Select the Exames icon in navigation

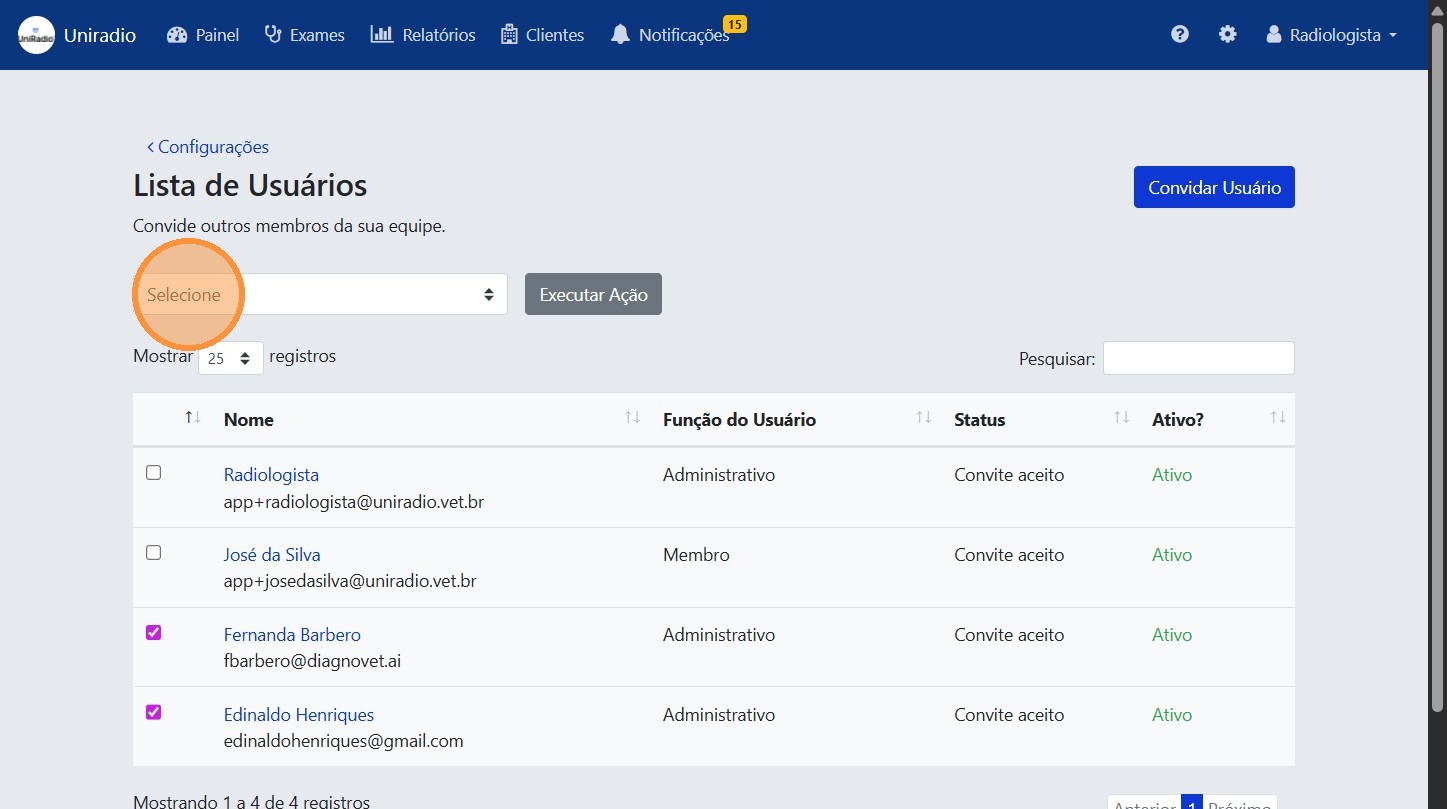(272, 34)
